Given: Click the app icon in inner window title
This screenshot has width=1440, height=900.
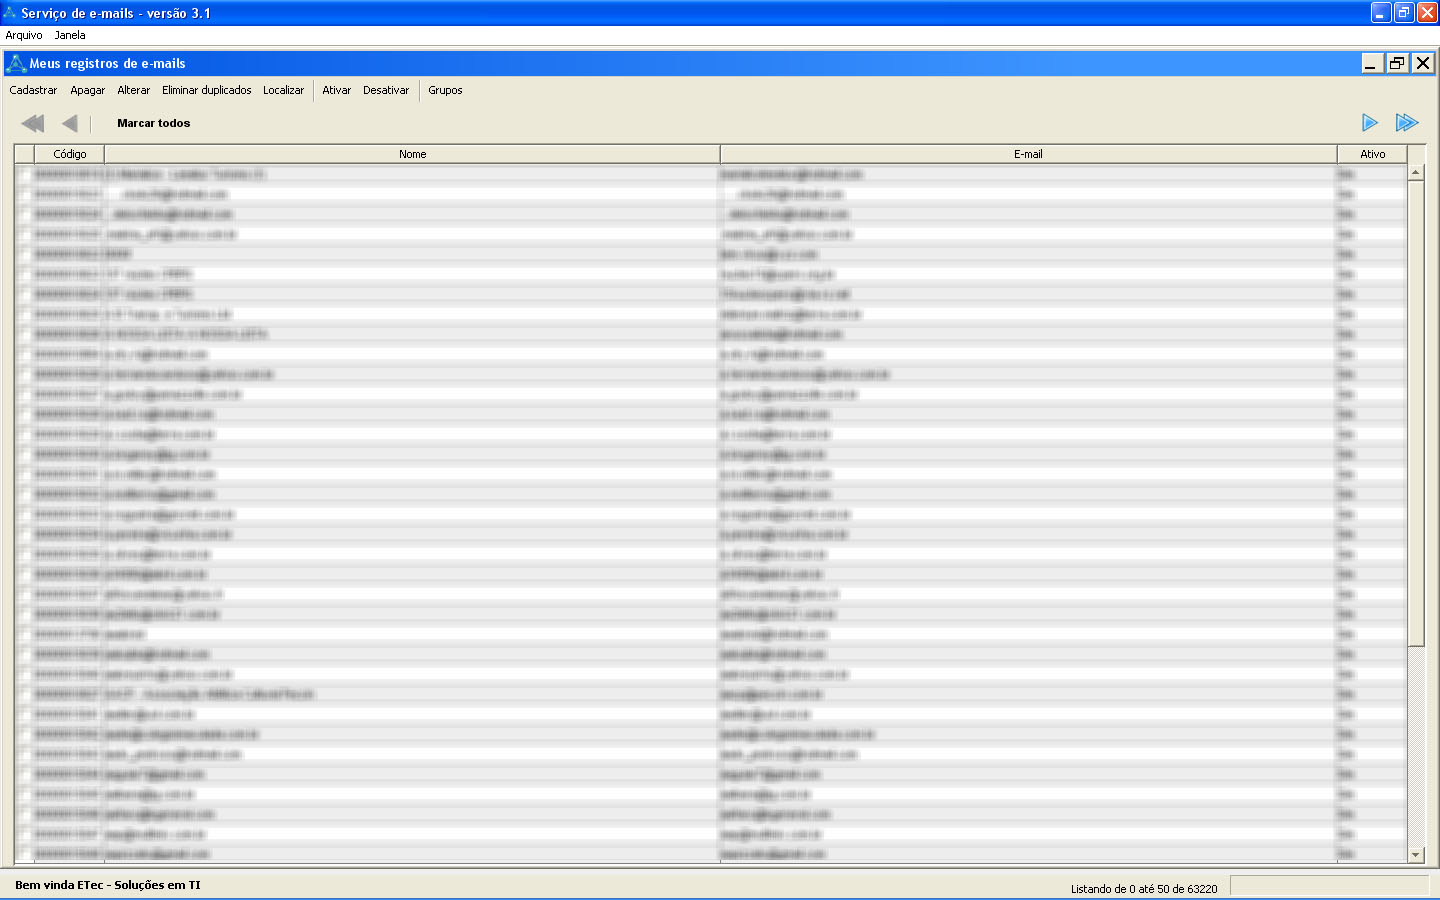Looking at the screenshot, I should (15, 64).
